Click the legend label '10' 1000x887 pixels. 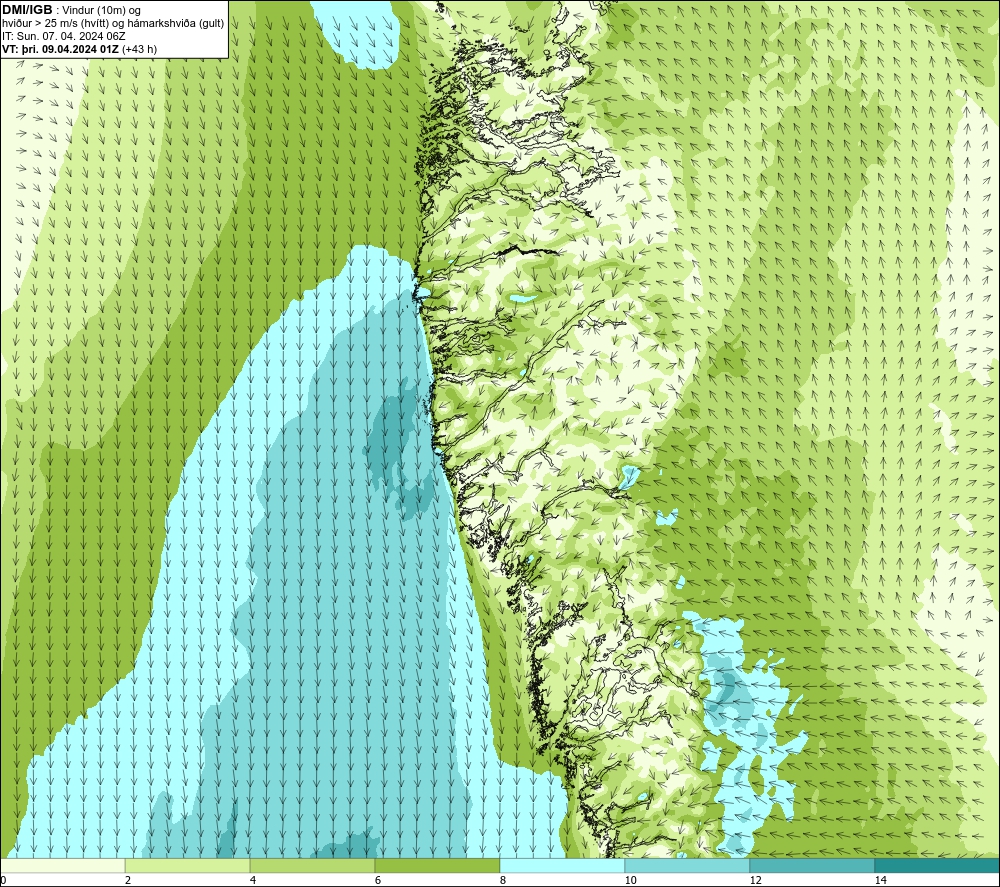[x=631, y=880]
